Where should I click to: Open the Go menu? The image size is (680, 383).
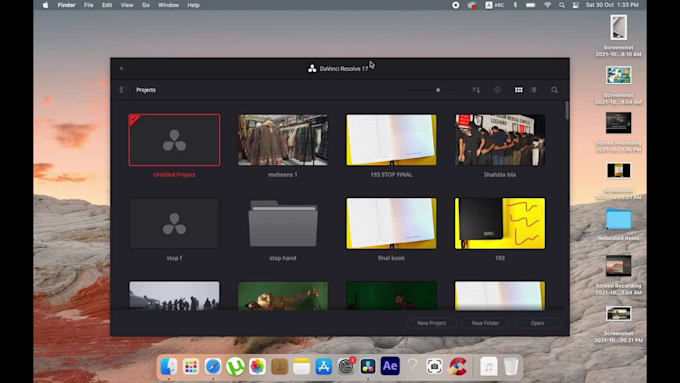tap(146, 5)
